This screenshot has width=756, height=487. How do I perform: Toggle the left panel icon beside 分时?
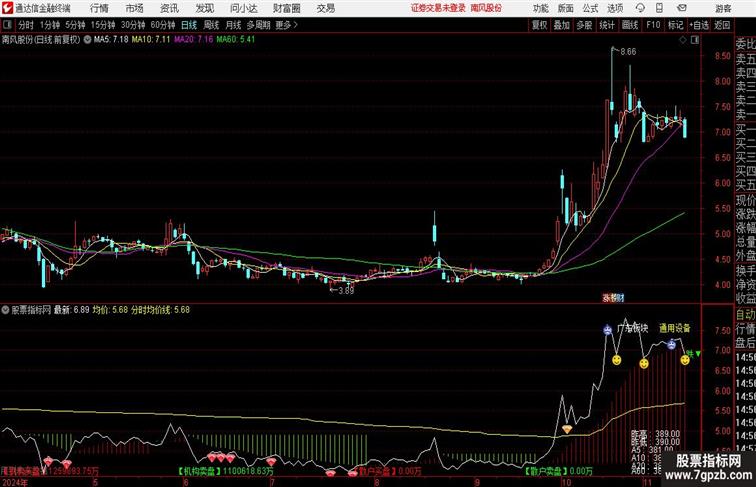pyautogui.click(x=7, y=25)
